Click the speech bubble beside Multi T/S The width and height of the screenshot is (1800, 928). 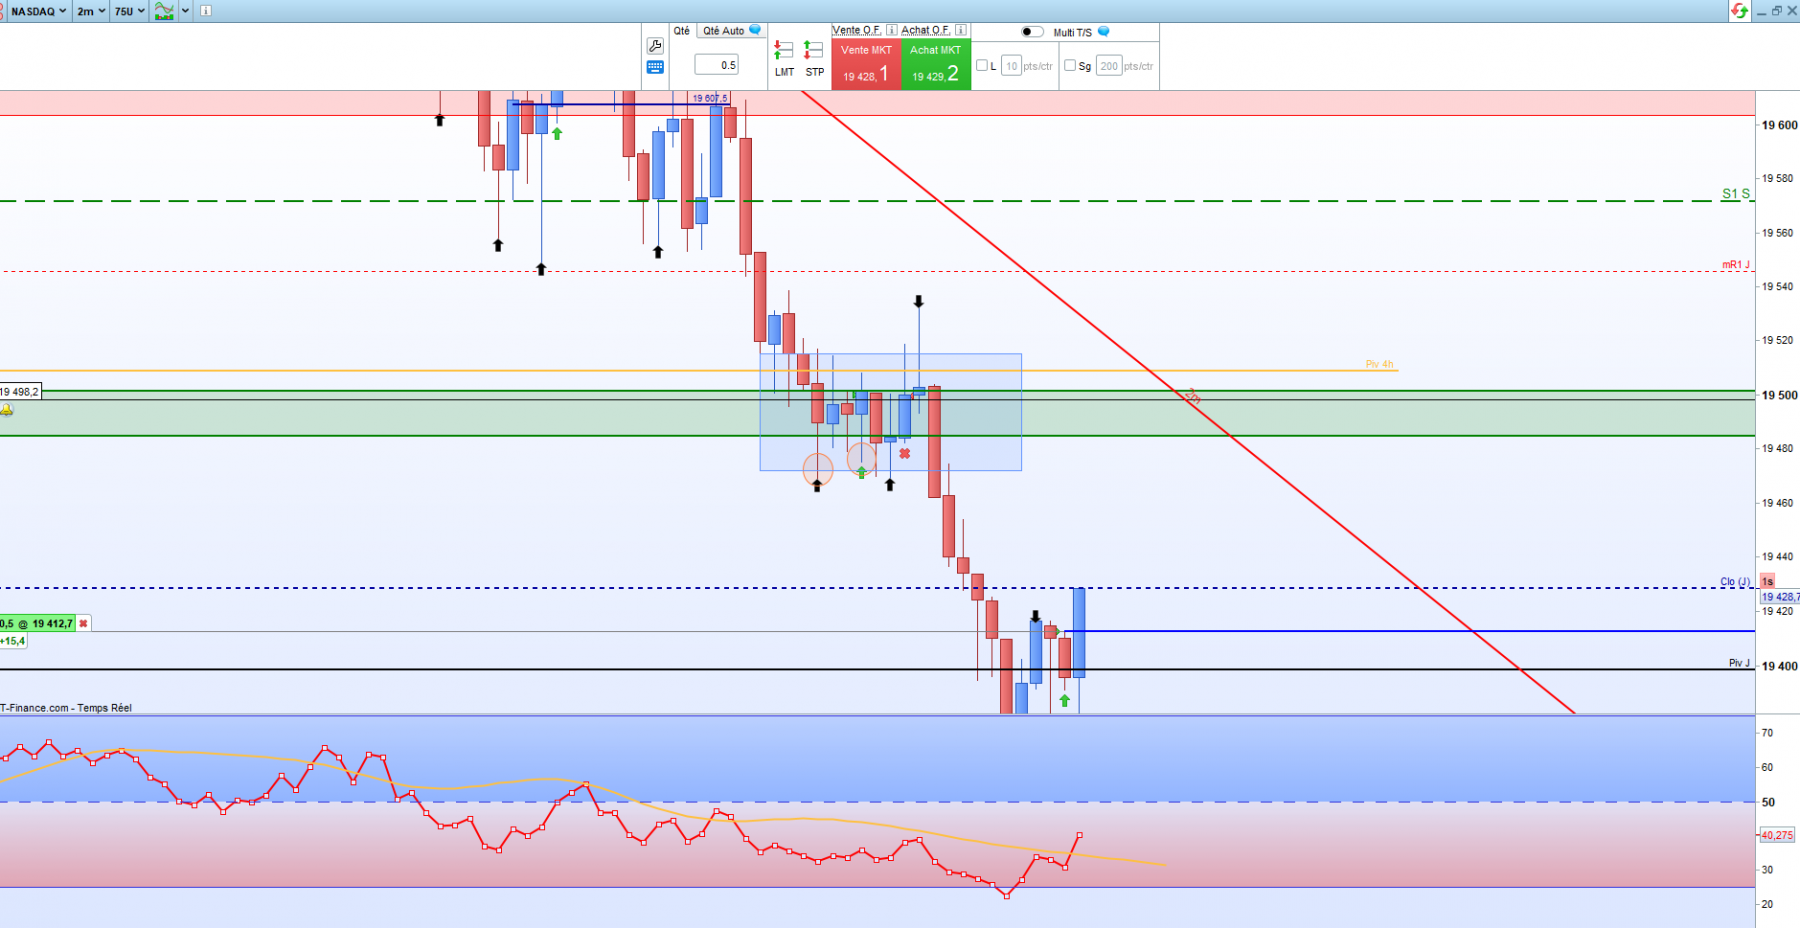tap(1104, 31)
